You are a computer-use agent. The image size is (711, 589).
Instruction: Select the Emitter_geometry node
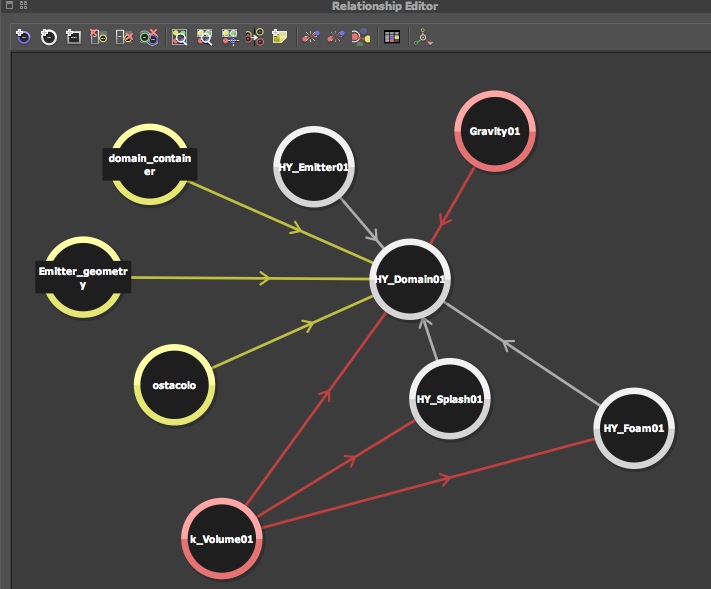tap(83, 277)
